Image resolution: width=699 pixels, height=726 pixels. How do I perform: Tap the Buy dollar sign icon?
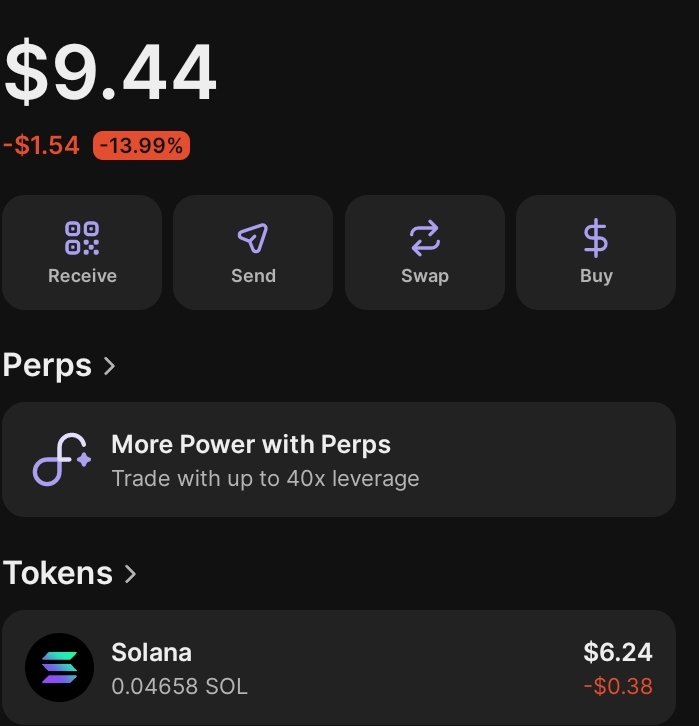point(596,237)
